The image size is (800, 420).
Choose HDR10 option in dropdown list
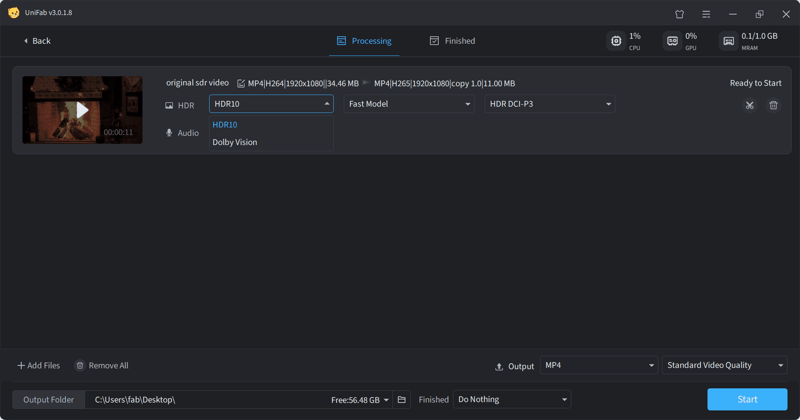225,125
